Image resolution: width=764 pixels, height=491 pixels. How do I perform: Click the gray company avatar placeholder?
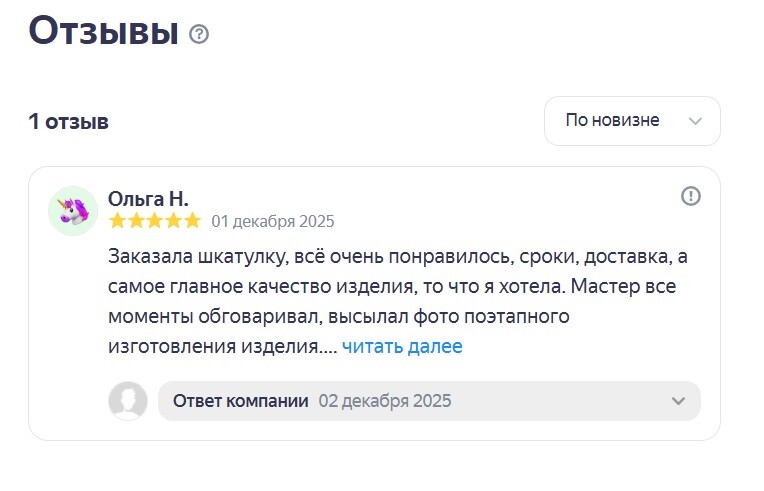pyautogui.click(x=128, y=401)
